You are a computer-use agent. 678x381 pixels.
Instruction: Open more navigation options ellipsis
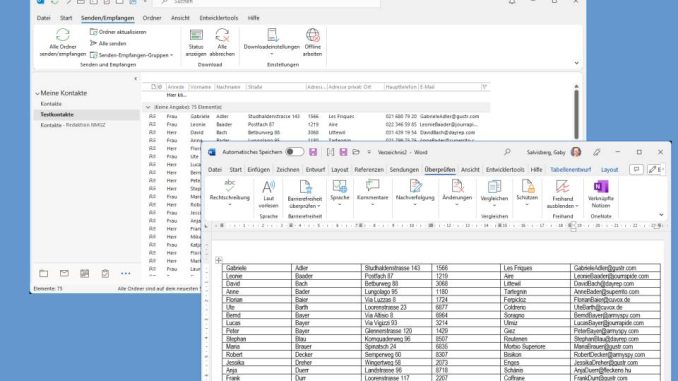coord(125,273)
